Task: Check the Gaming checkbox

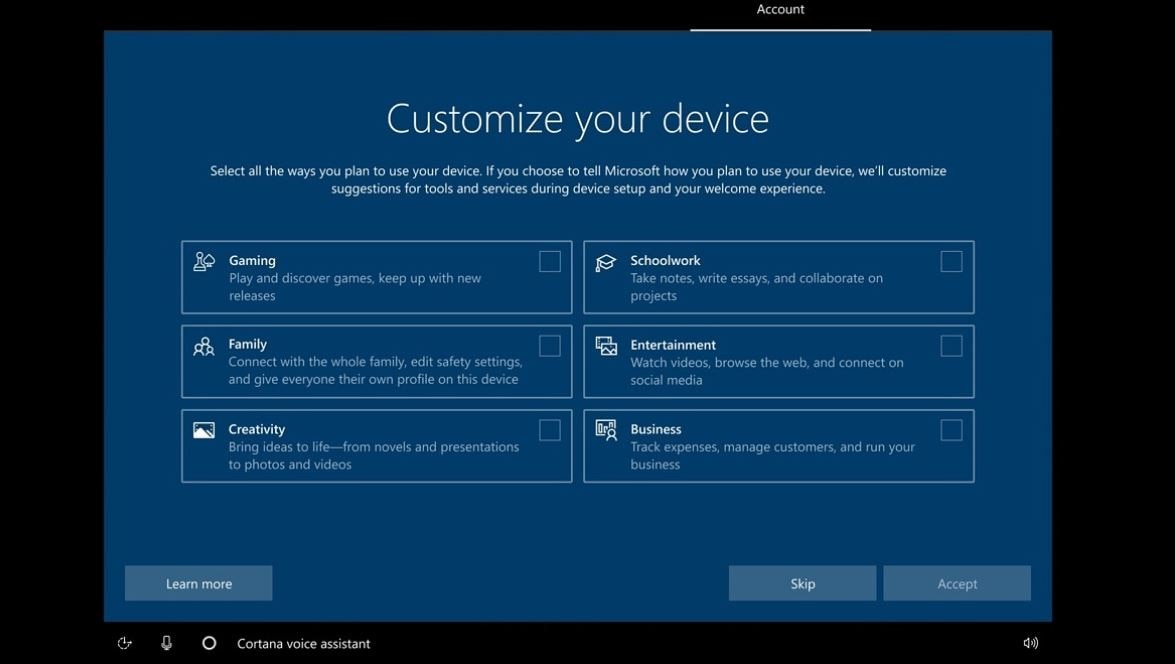Action: (x=550, y=262)
